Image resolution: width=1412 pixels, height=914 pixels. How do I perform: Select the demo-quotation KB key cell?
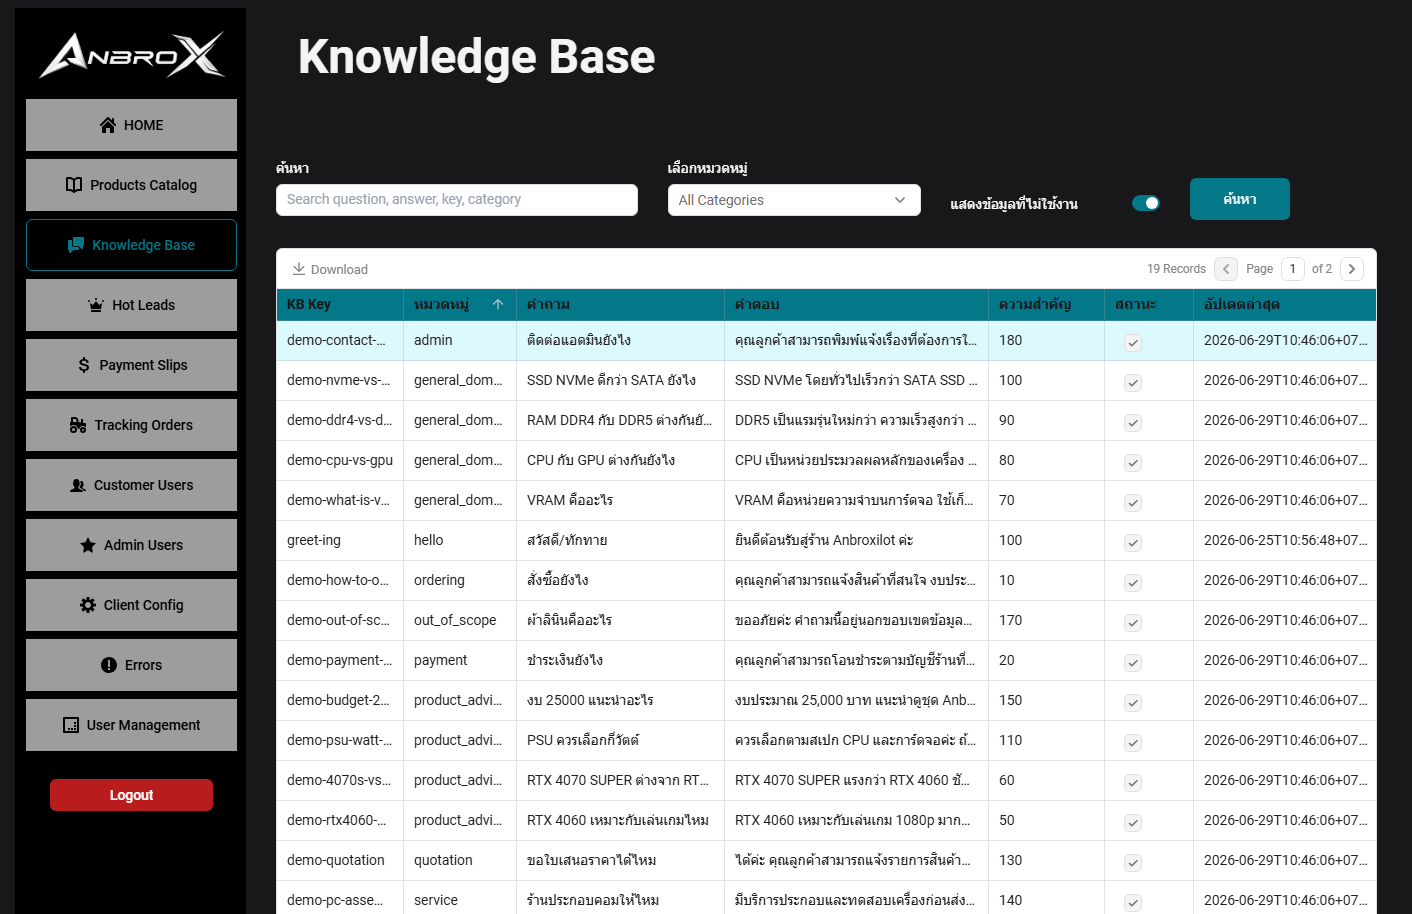coord(340,860)
